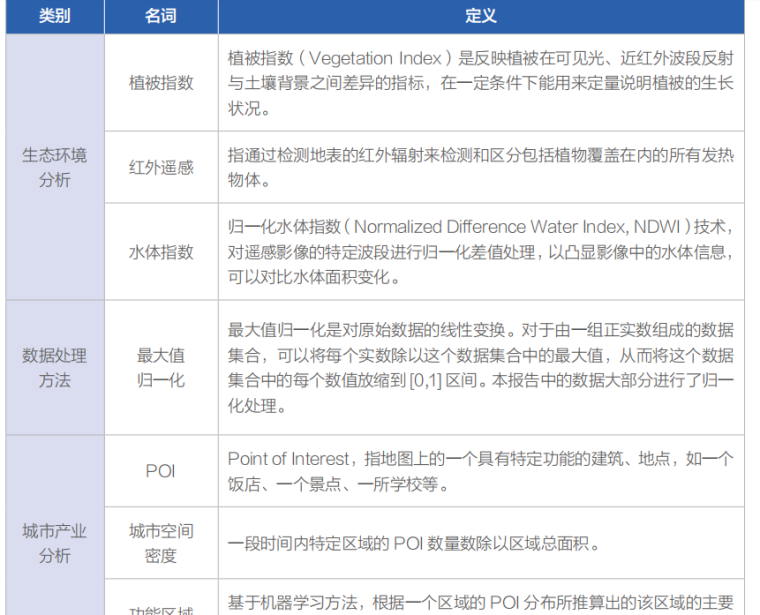Screen dimensions: 760x615
Task: Click the 名词 column header
Action: 161,17
